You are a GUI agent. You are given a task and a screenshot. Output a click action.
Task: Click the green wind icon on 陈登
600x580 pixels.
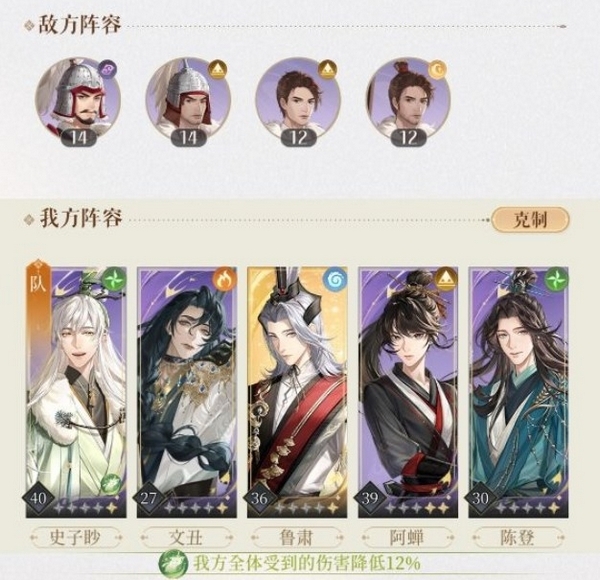(x=557, y=278)
